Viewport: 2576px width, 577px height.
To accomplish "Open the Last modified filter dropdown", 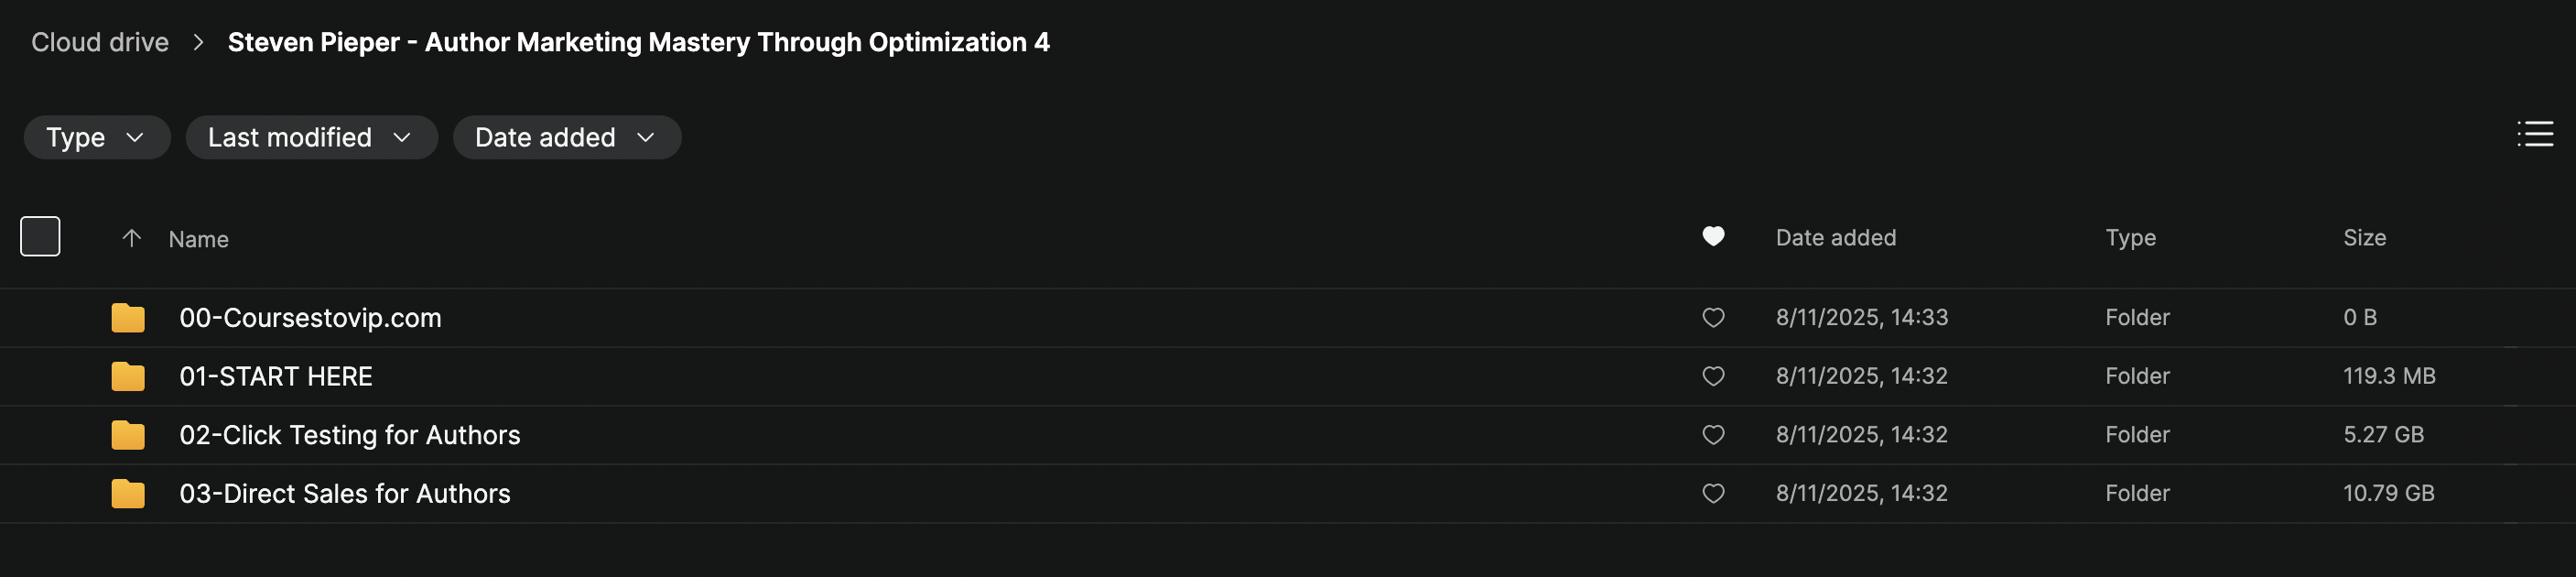I will coord(310,137).
